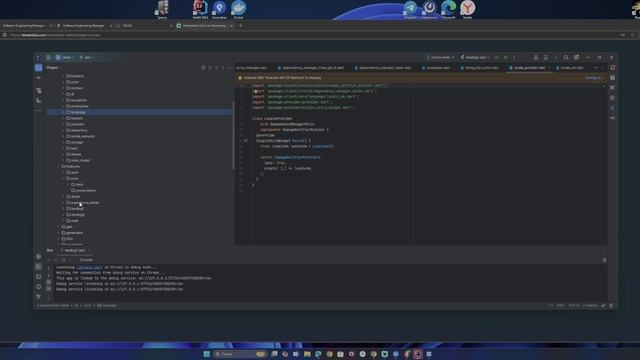Click the Debug button in toolbar
The height and width of the screenshot is (360, 640).
coord(505,58)
